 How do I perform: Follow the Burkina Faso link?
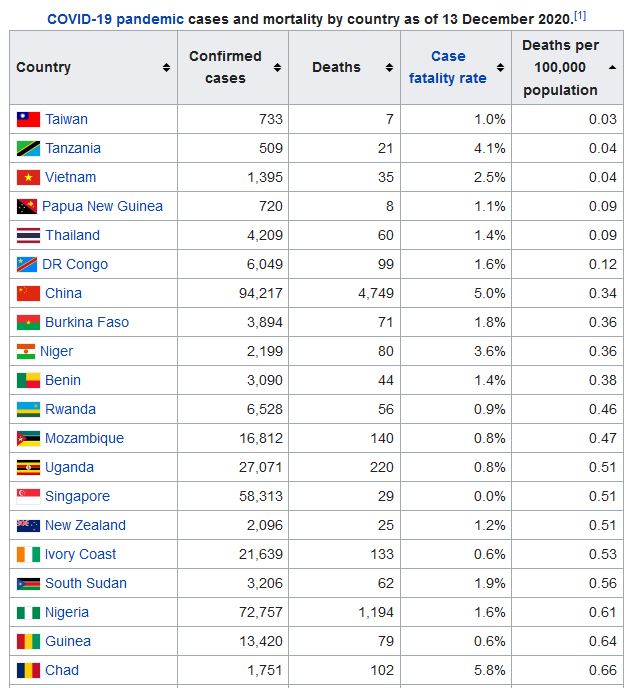pos(87,322)
